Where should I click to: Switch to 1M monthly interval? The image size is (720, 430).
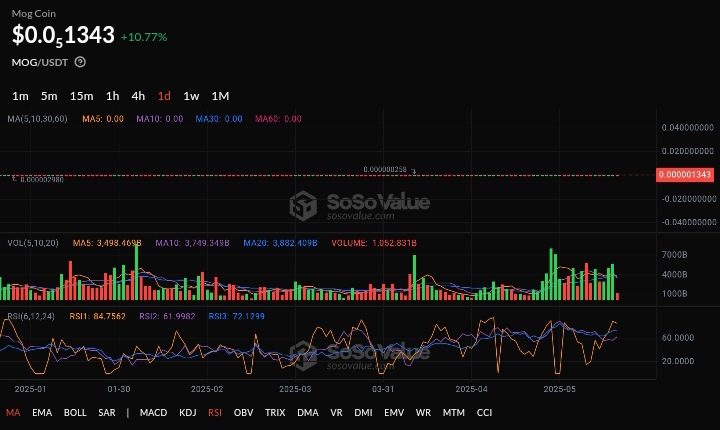click(x=220, y=96)
